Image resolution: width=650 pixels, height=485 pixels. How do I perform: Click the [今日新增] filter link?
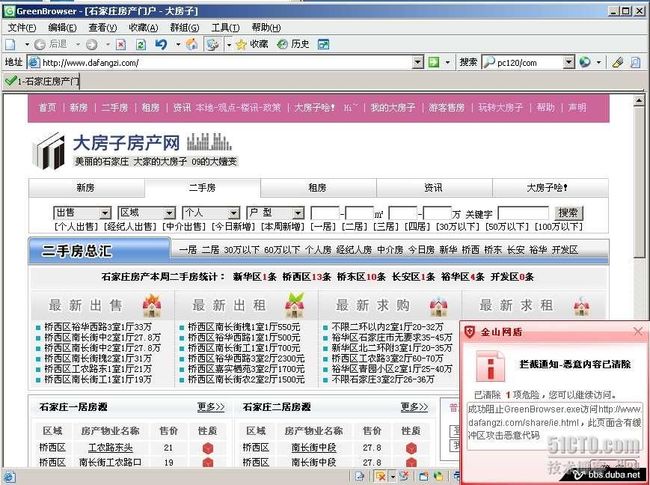pos(233,227)
